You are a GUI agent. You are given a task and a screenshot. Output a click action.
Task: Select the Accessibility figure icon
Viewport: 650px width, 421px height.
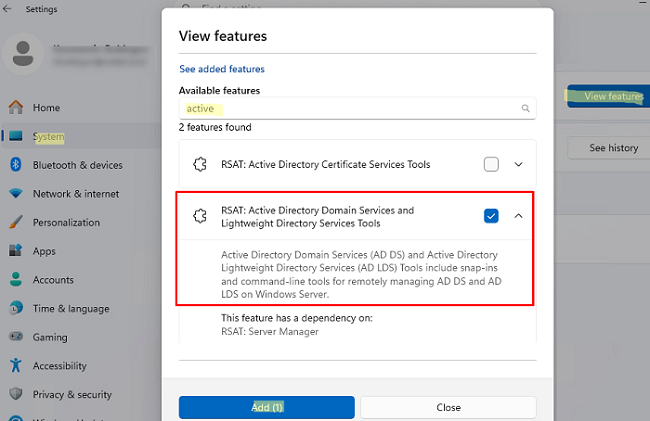click(16, 365)
